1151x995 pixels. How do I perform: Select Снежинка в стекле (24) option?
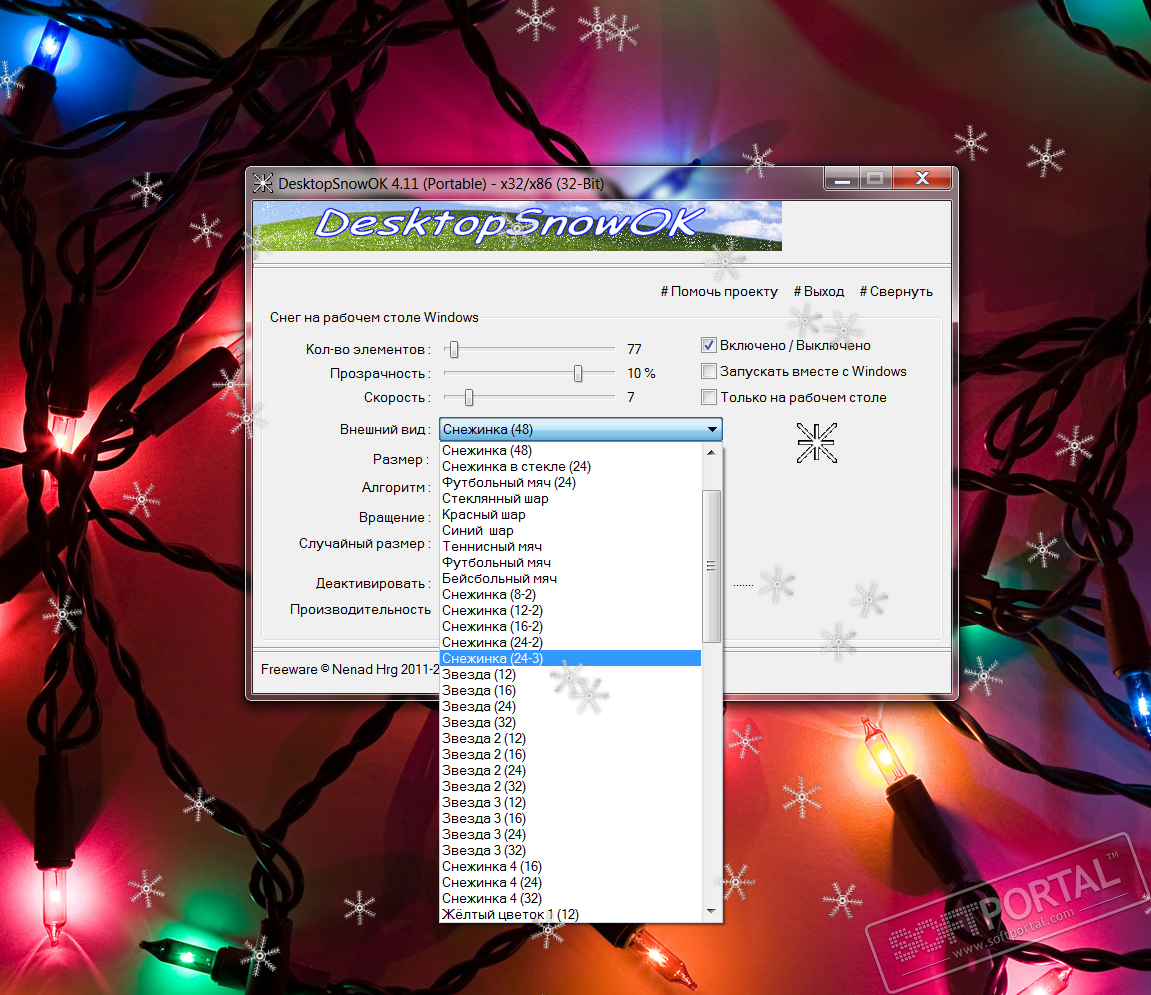(570, 466)
